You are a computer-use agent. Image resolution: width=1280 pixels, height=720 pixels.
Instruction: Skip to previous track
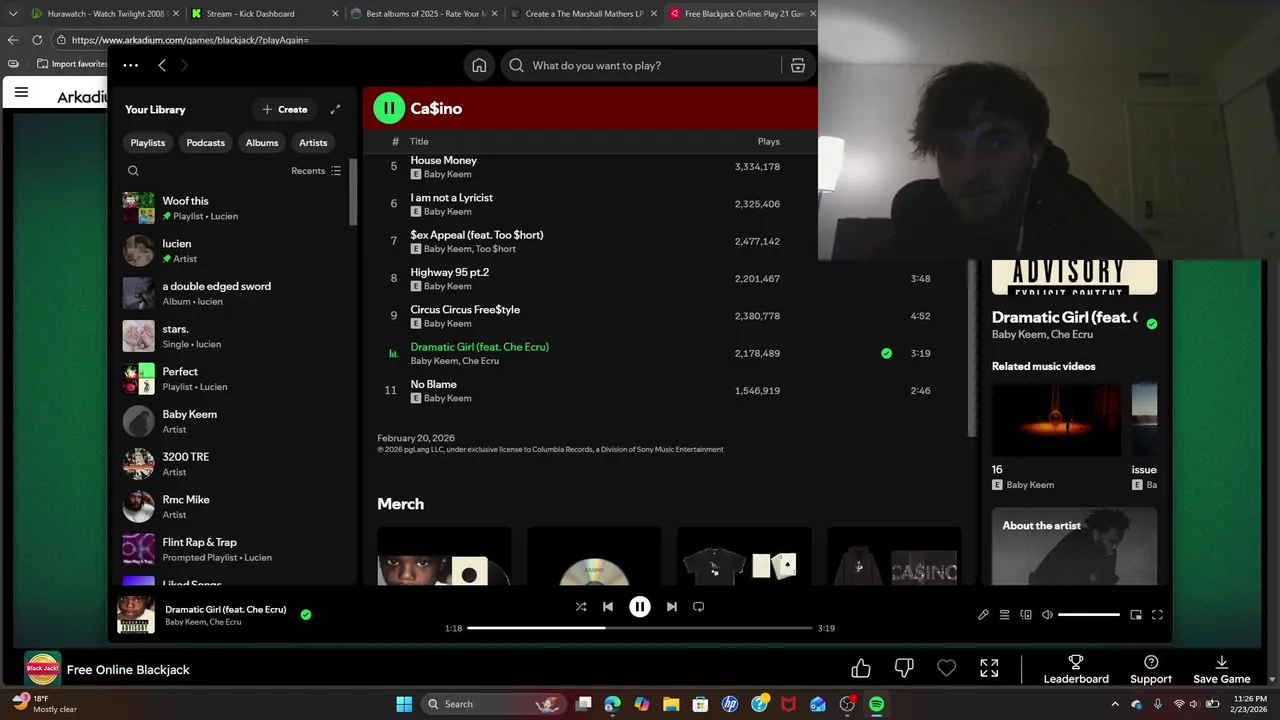608,606
